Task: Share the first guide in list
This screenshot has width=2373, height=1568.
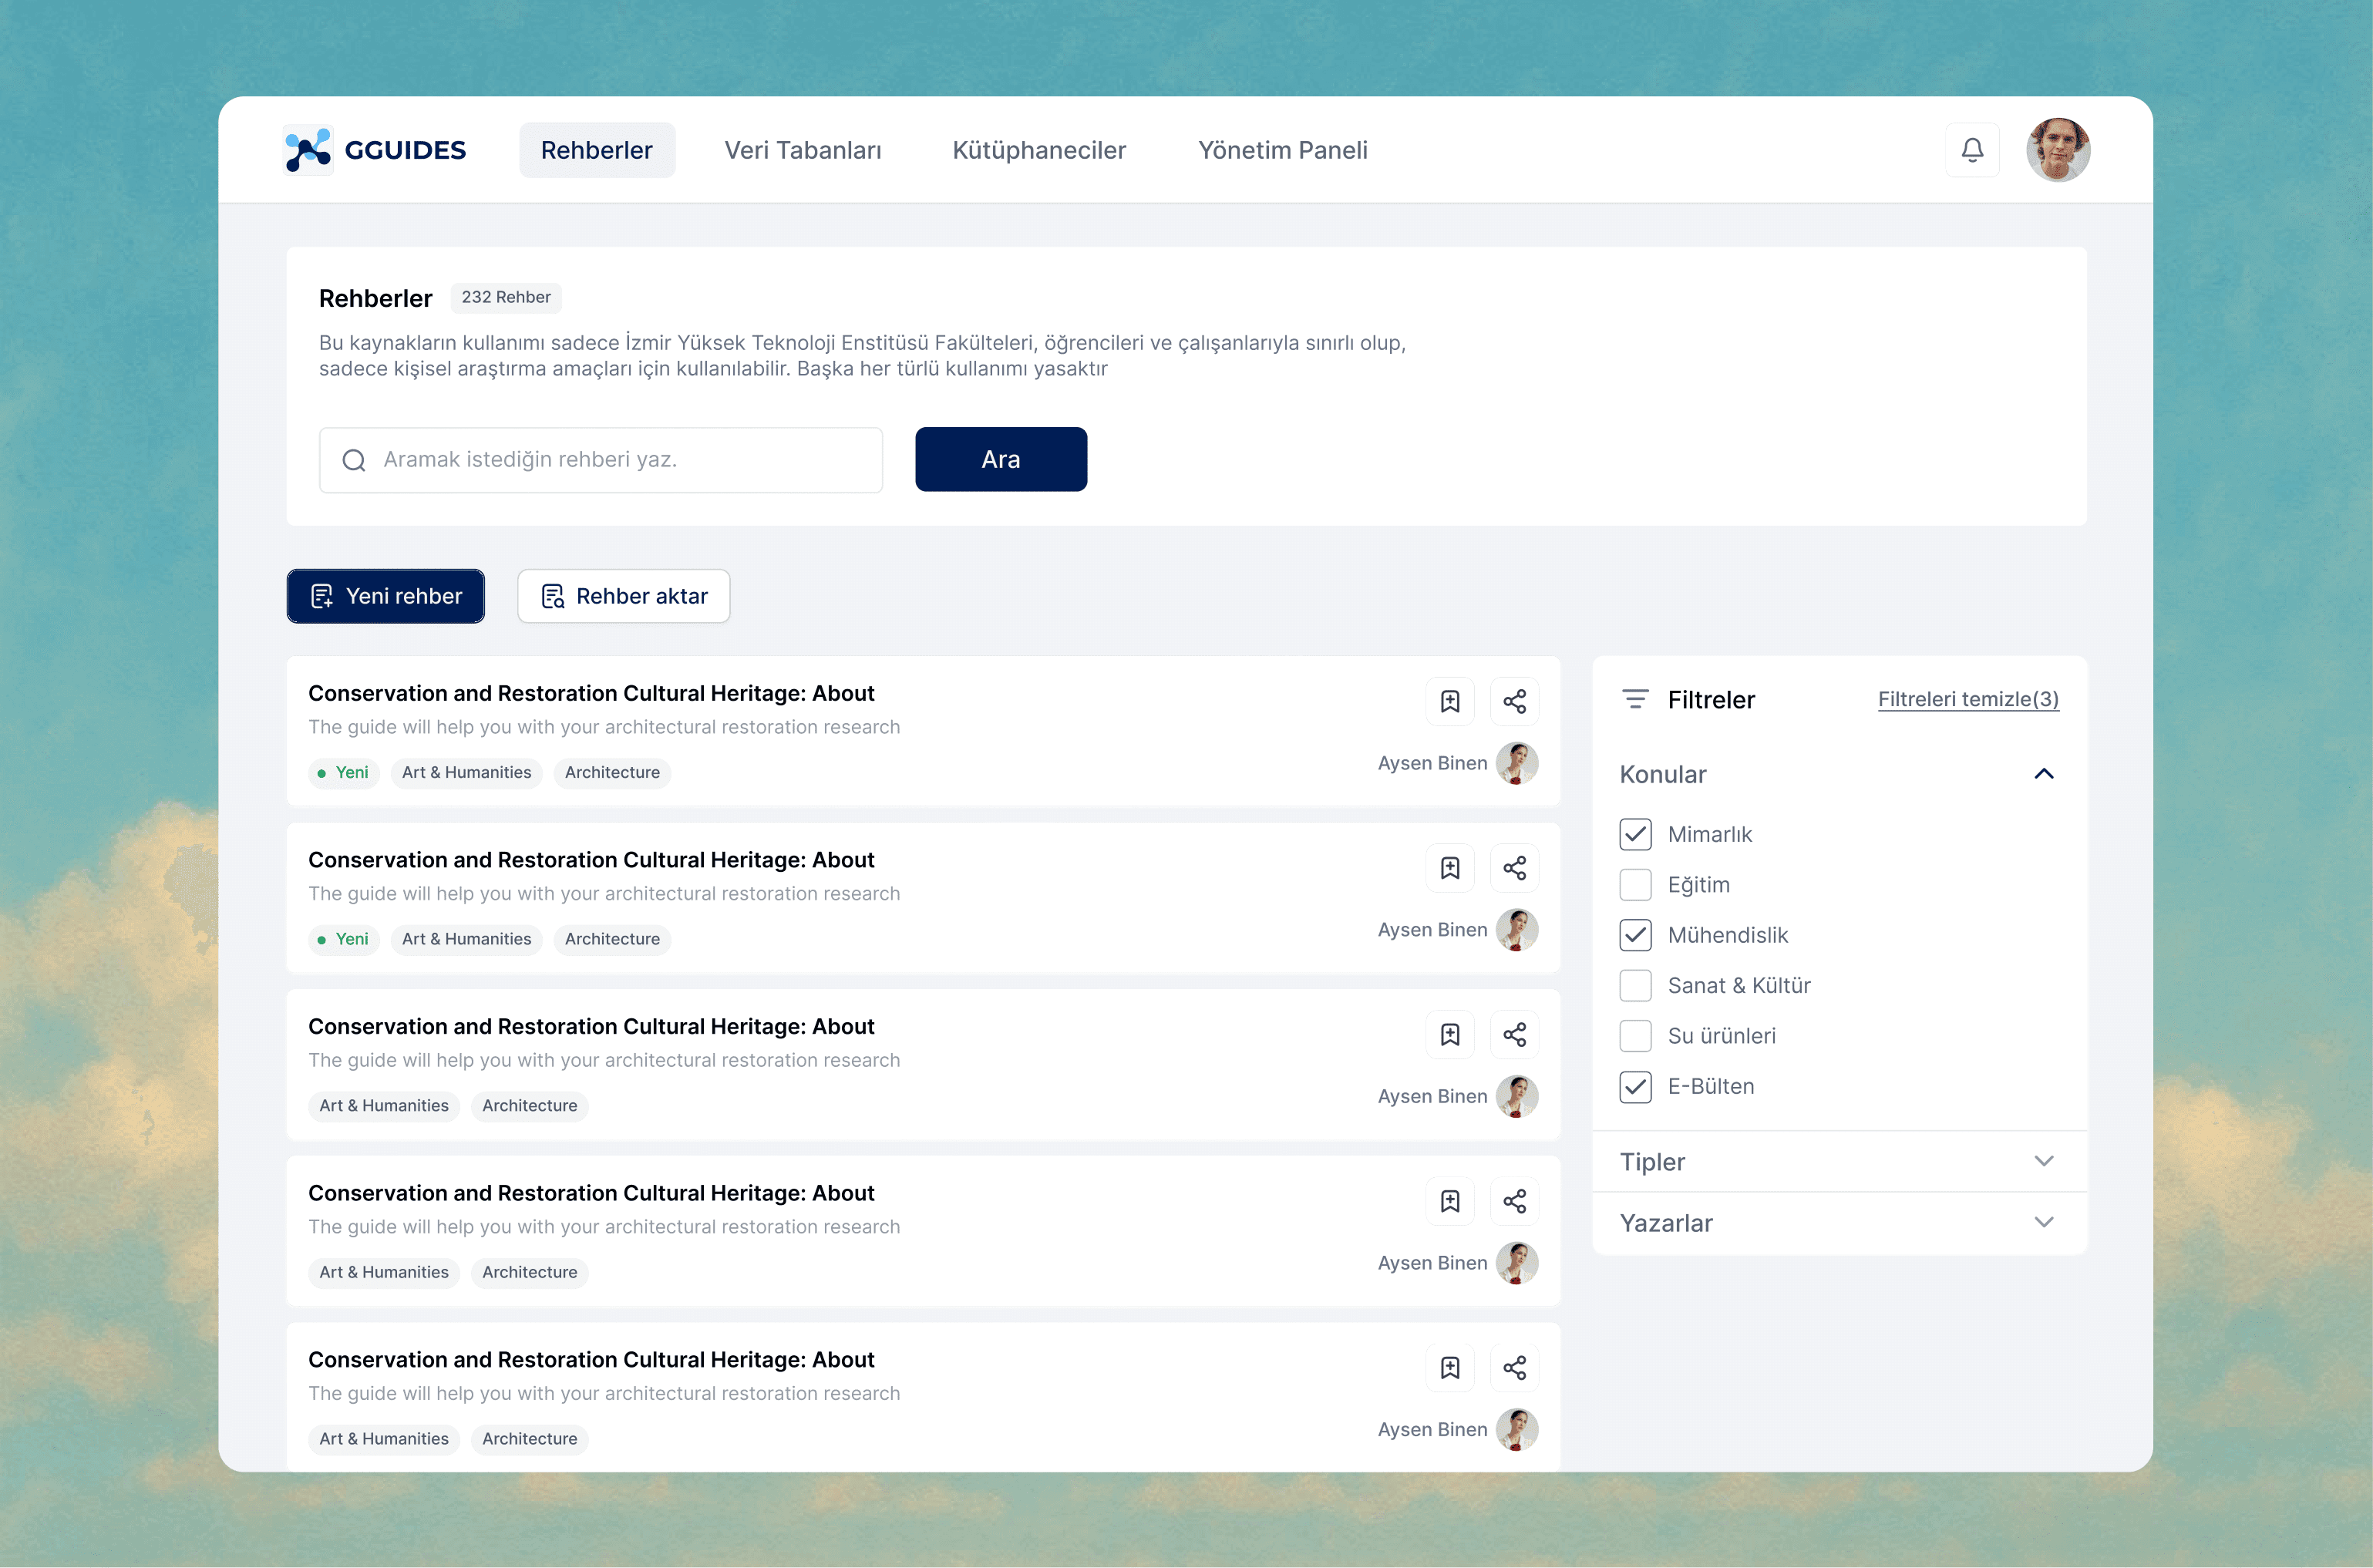Action: (1513, 701)
